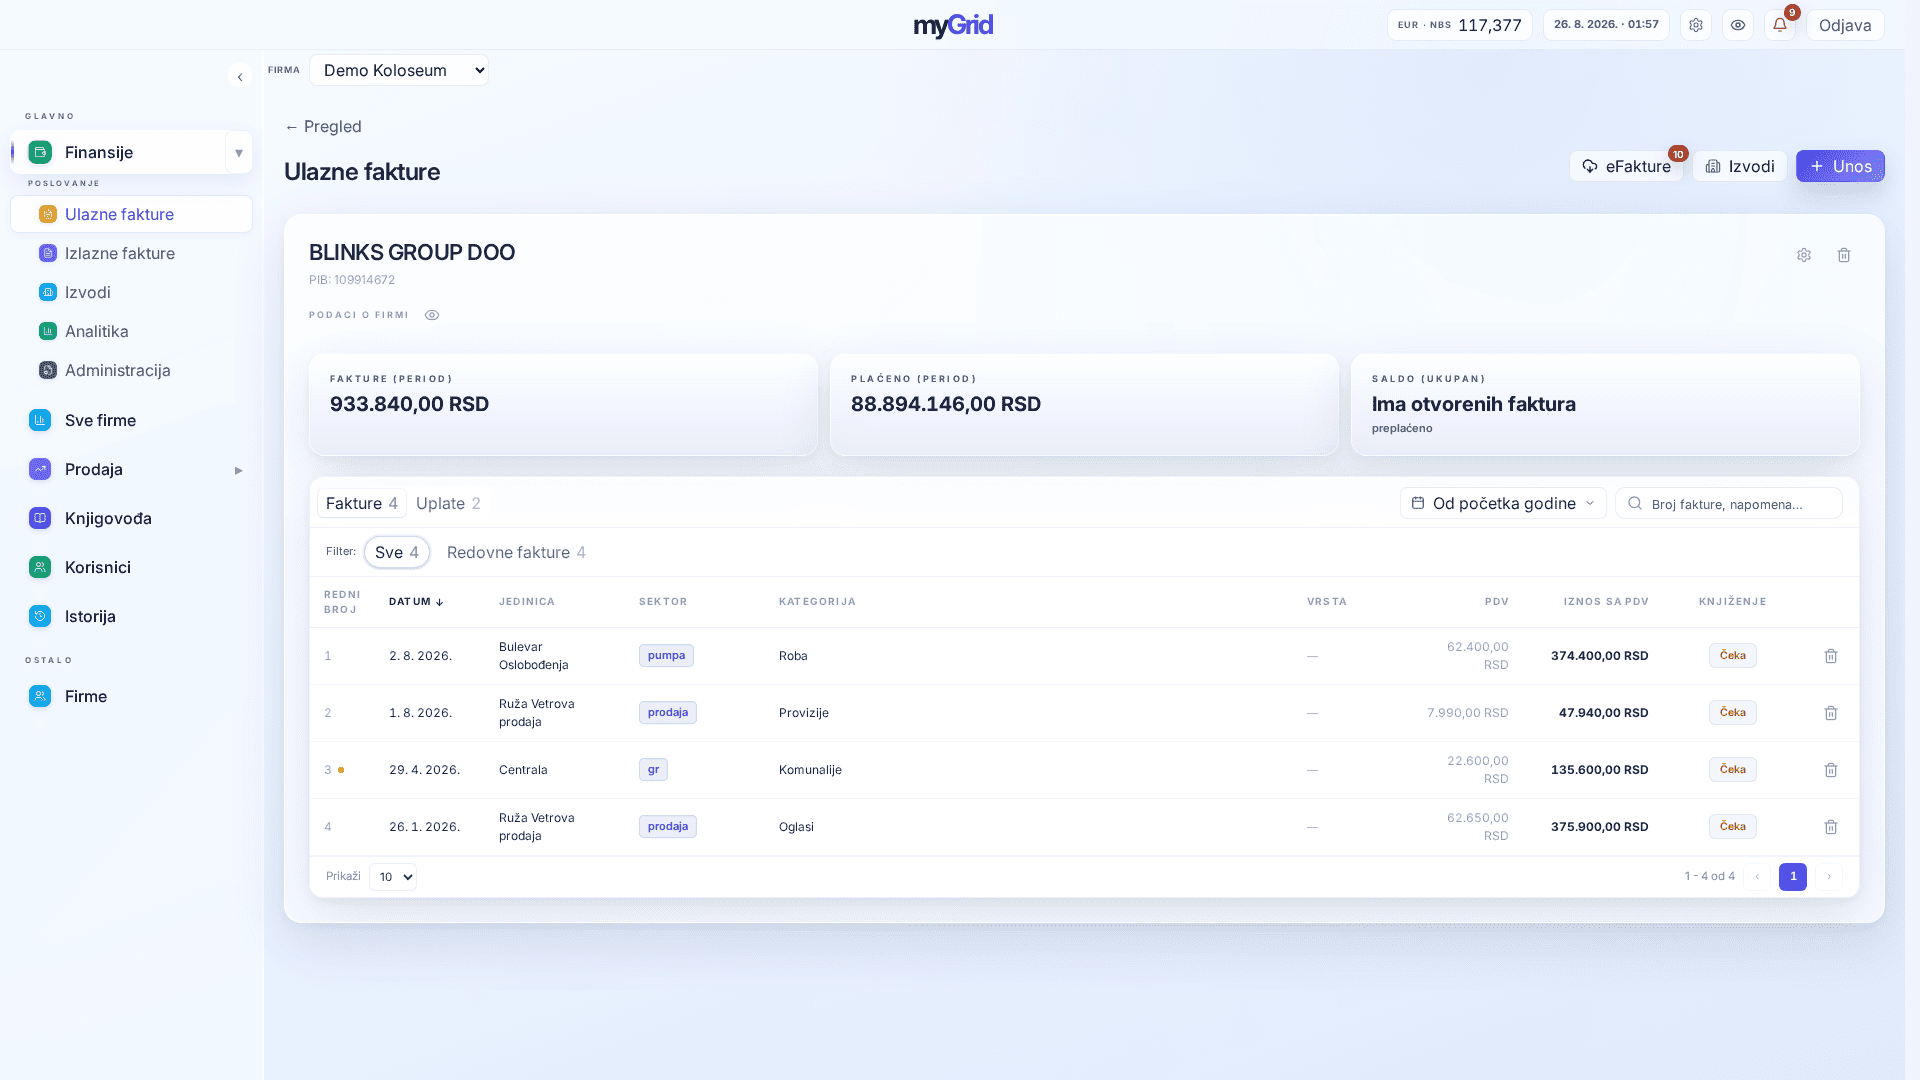
Task: Switch to the Uplate tab
Action: coord(448,503)
